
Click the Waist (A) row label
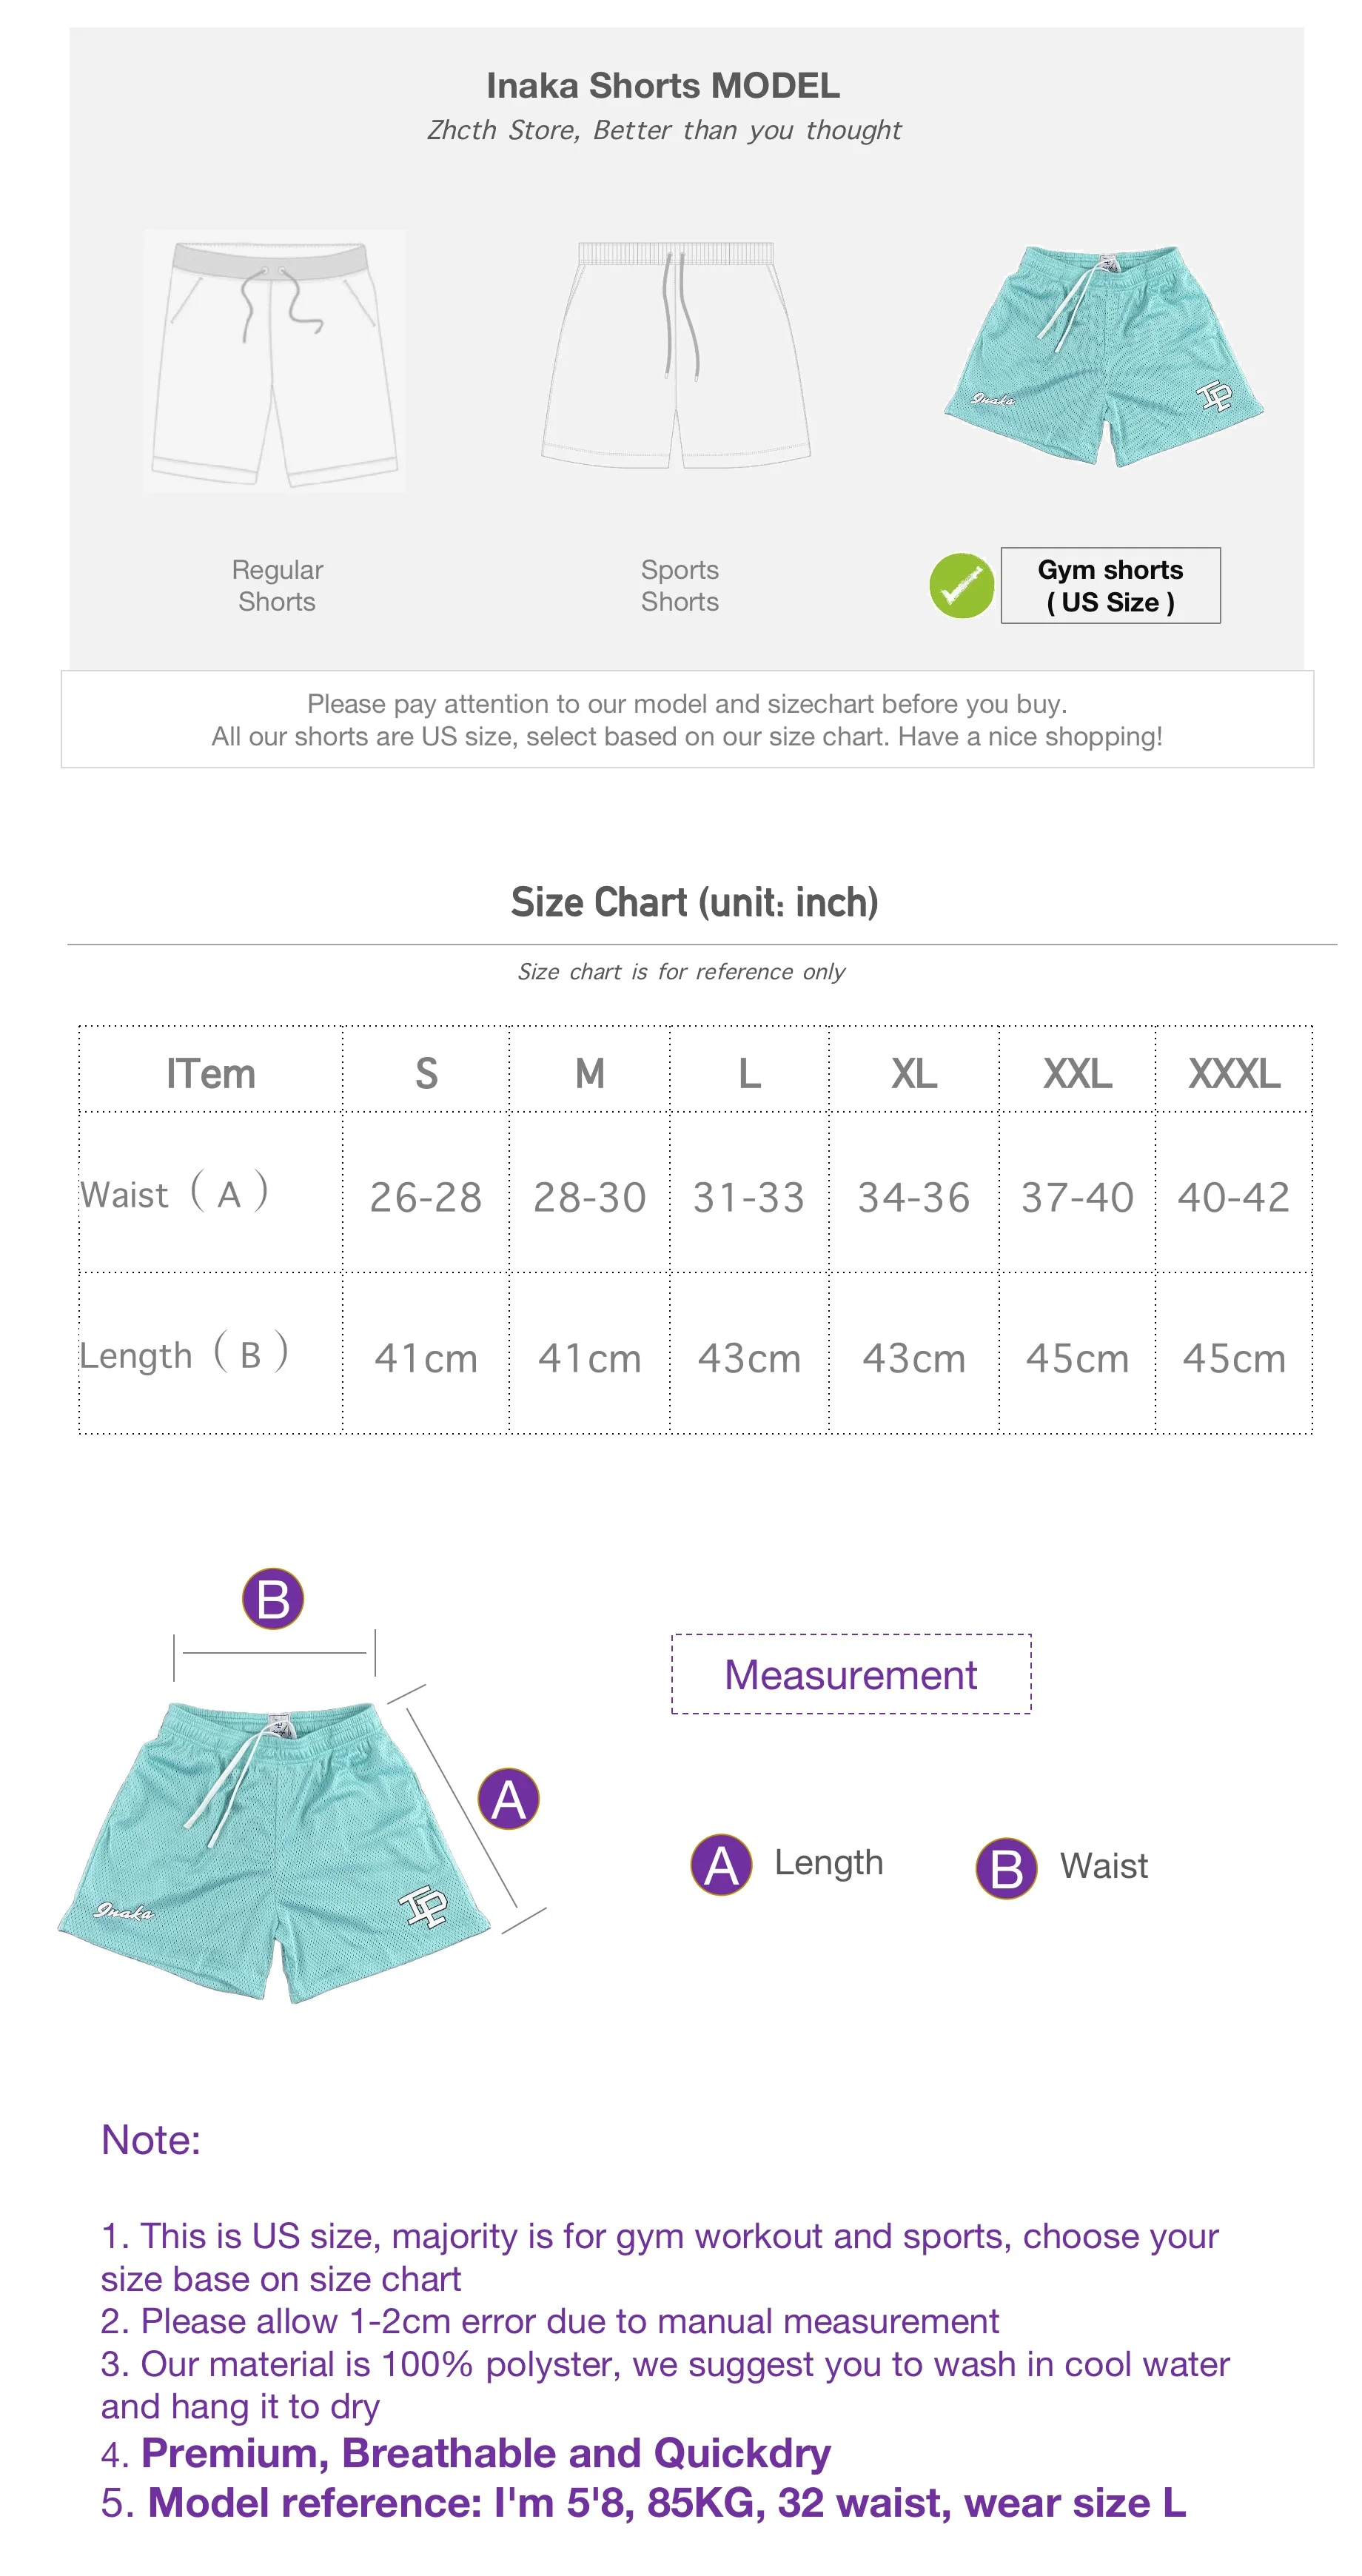pos(174,1193)
